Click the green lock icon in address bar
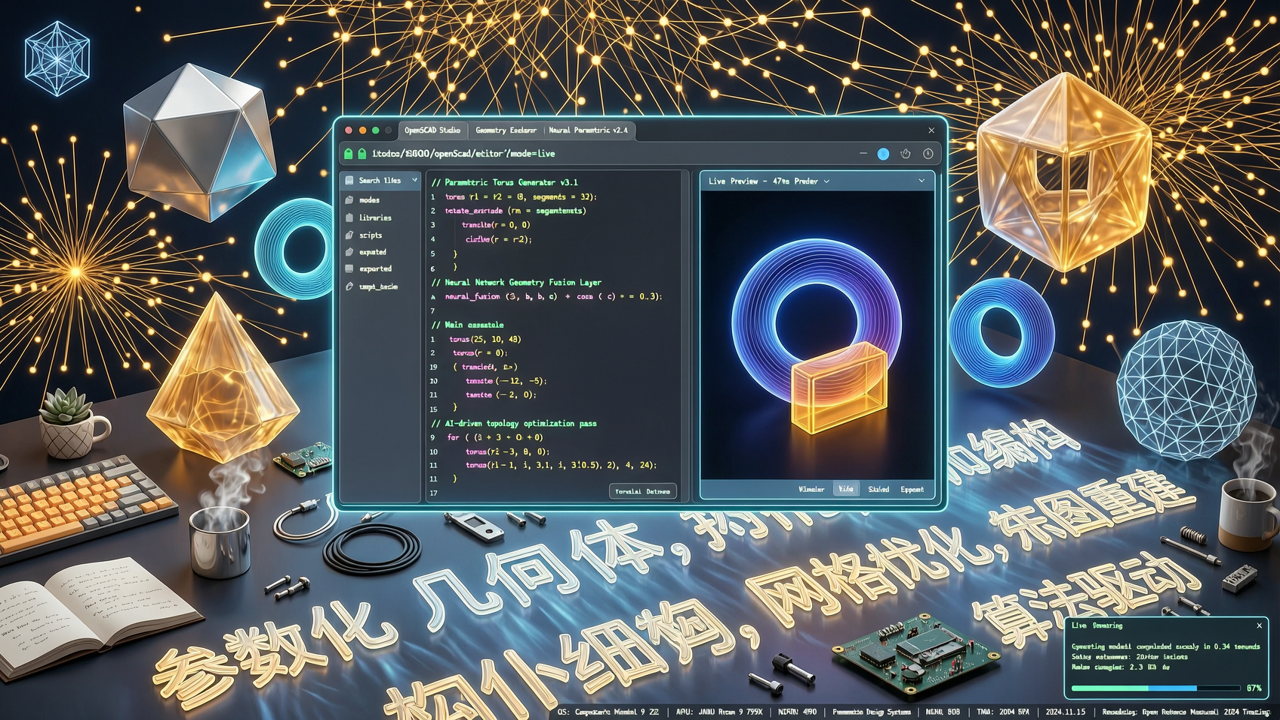 pyautogui.click(x=349, y=154)
